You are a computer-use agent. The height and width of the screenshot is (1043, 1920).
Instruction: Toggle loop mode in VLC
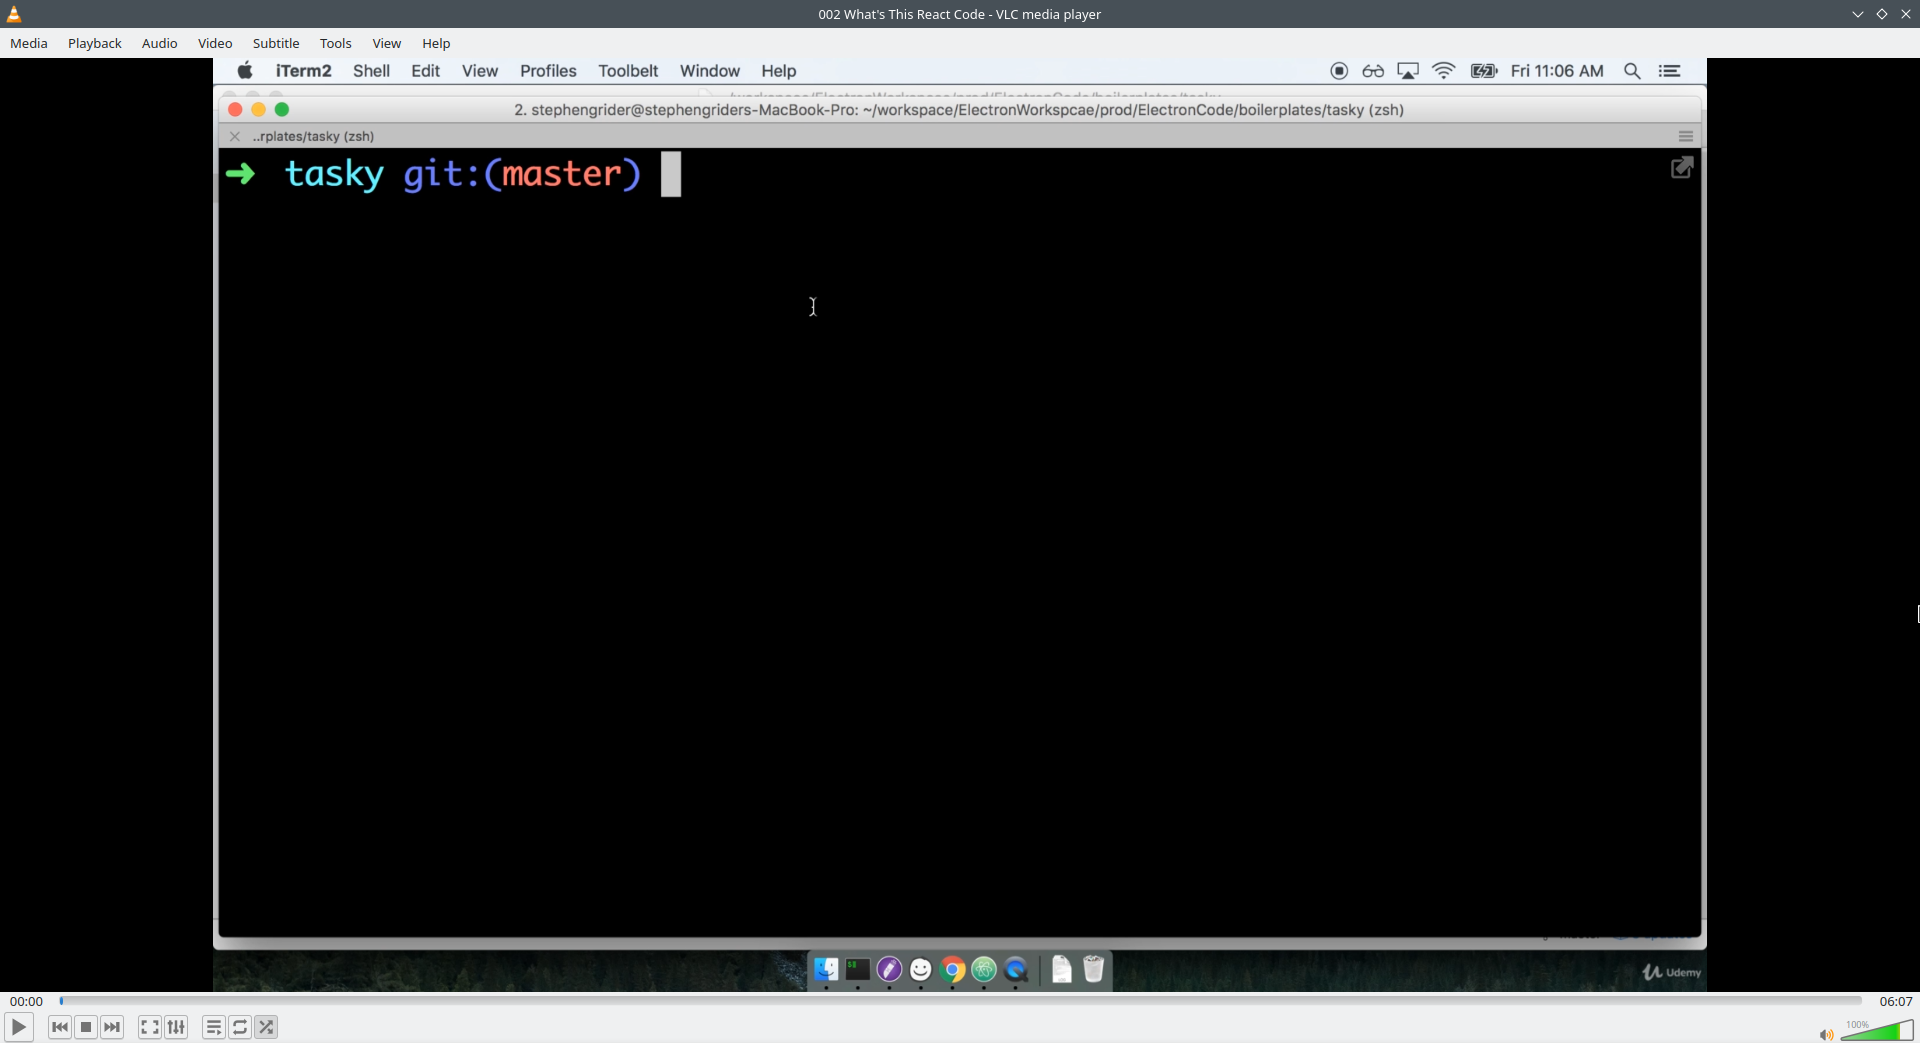tap(240, 1027)
